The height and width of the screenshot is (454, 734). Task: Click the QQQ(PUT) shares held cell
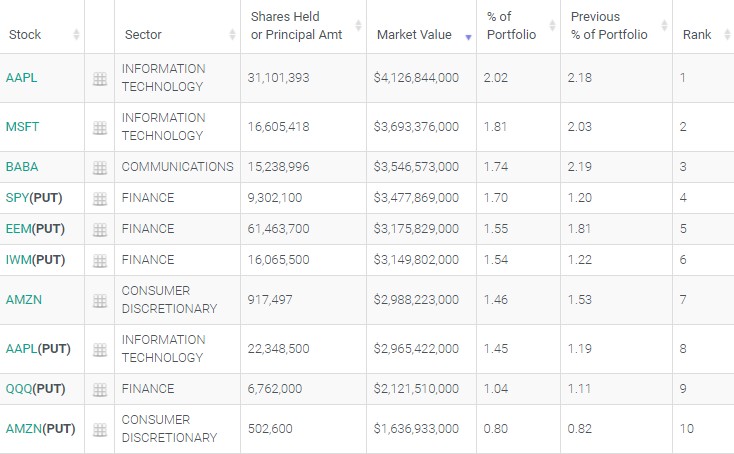coord(273,389)
